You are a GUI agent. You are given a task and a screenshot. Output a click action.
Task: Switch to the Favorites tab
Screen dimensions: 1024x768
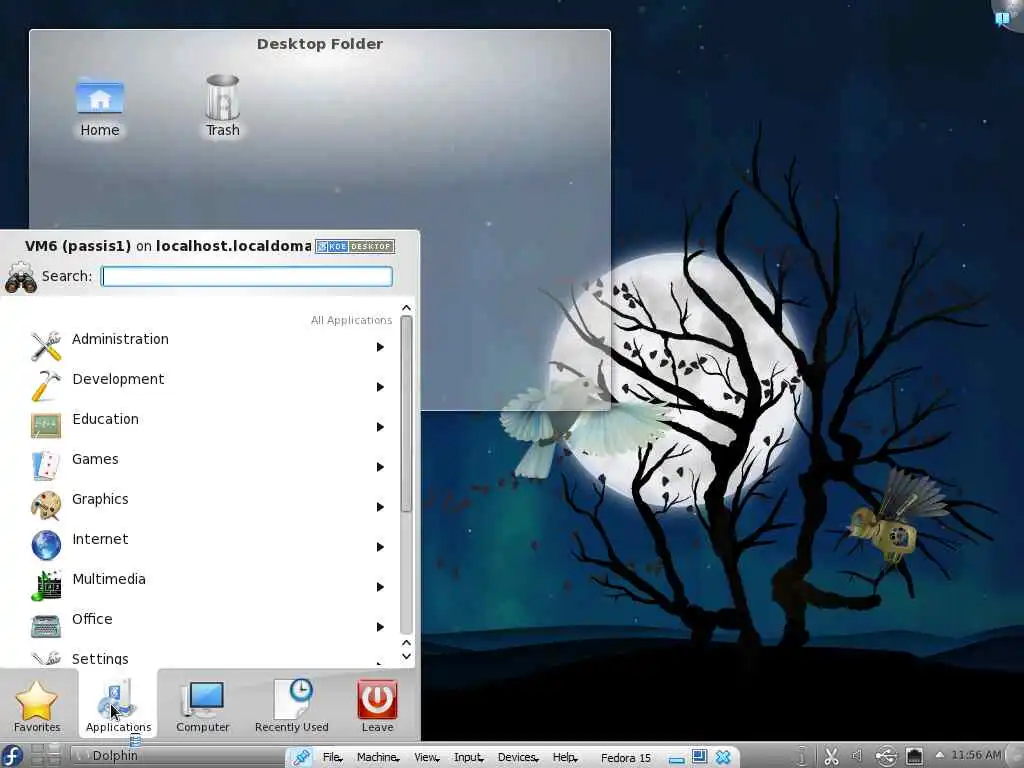pos(37,705)
